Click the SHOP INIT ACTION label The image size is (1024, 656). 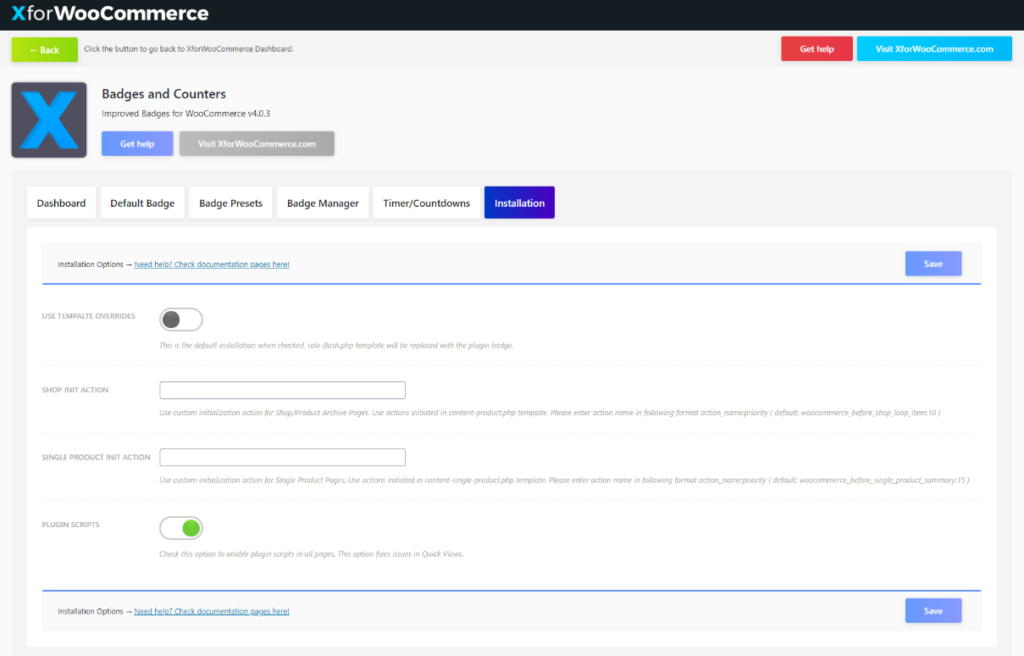tap(75, 390)
